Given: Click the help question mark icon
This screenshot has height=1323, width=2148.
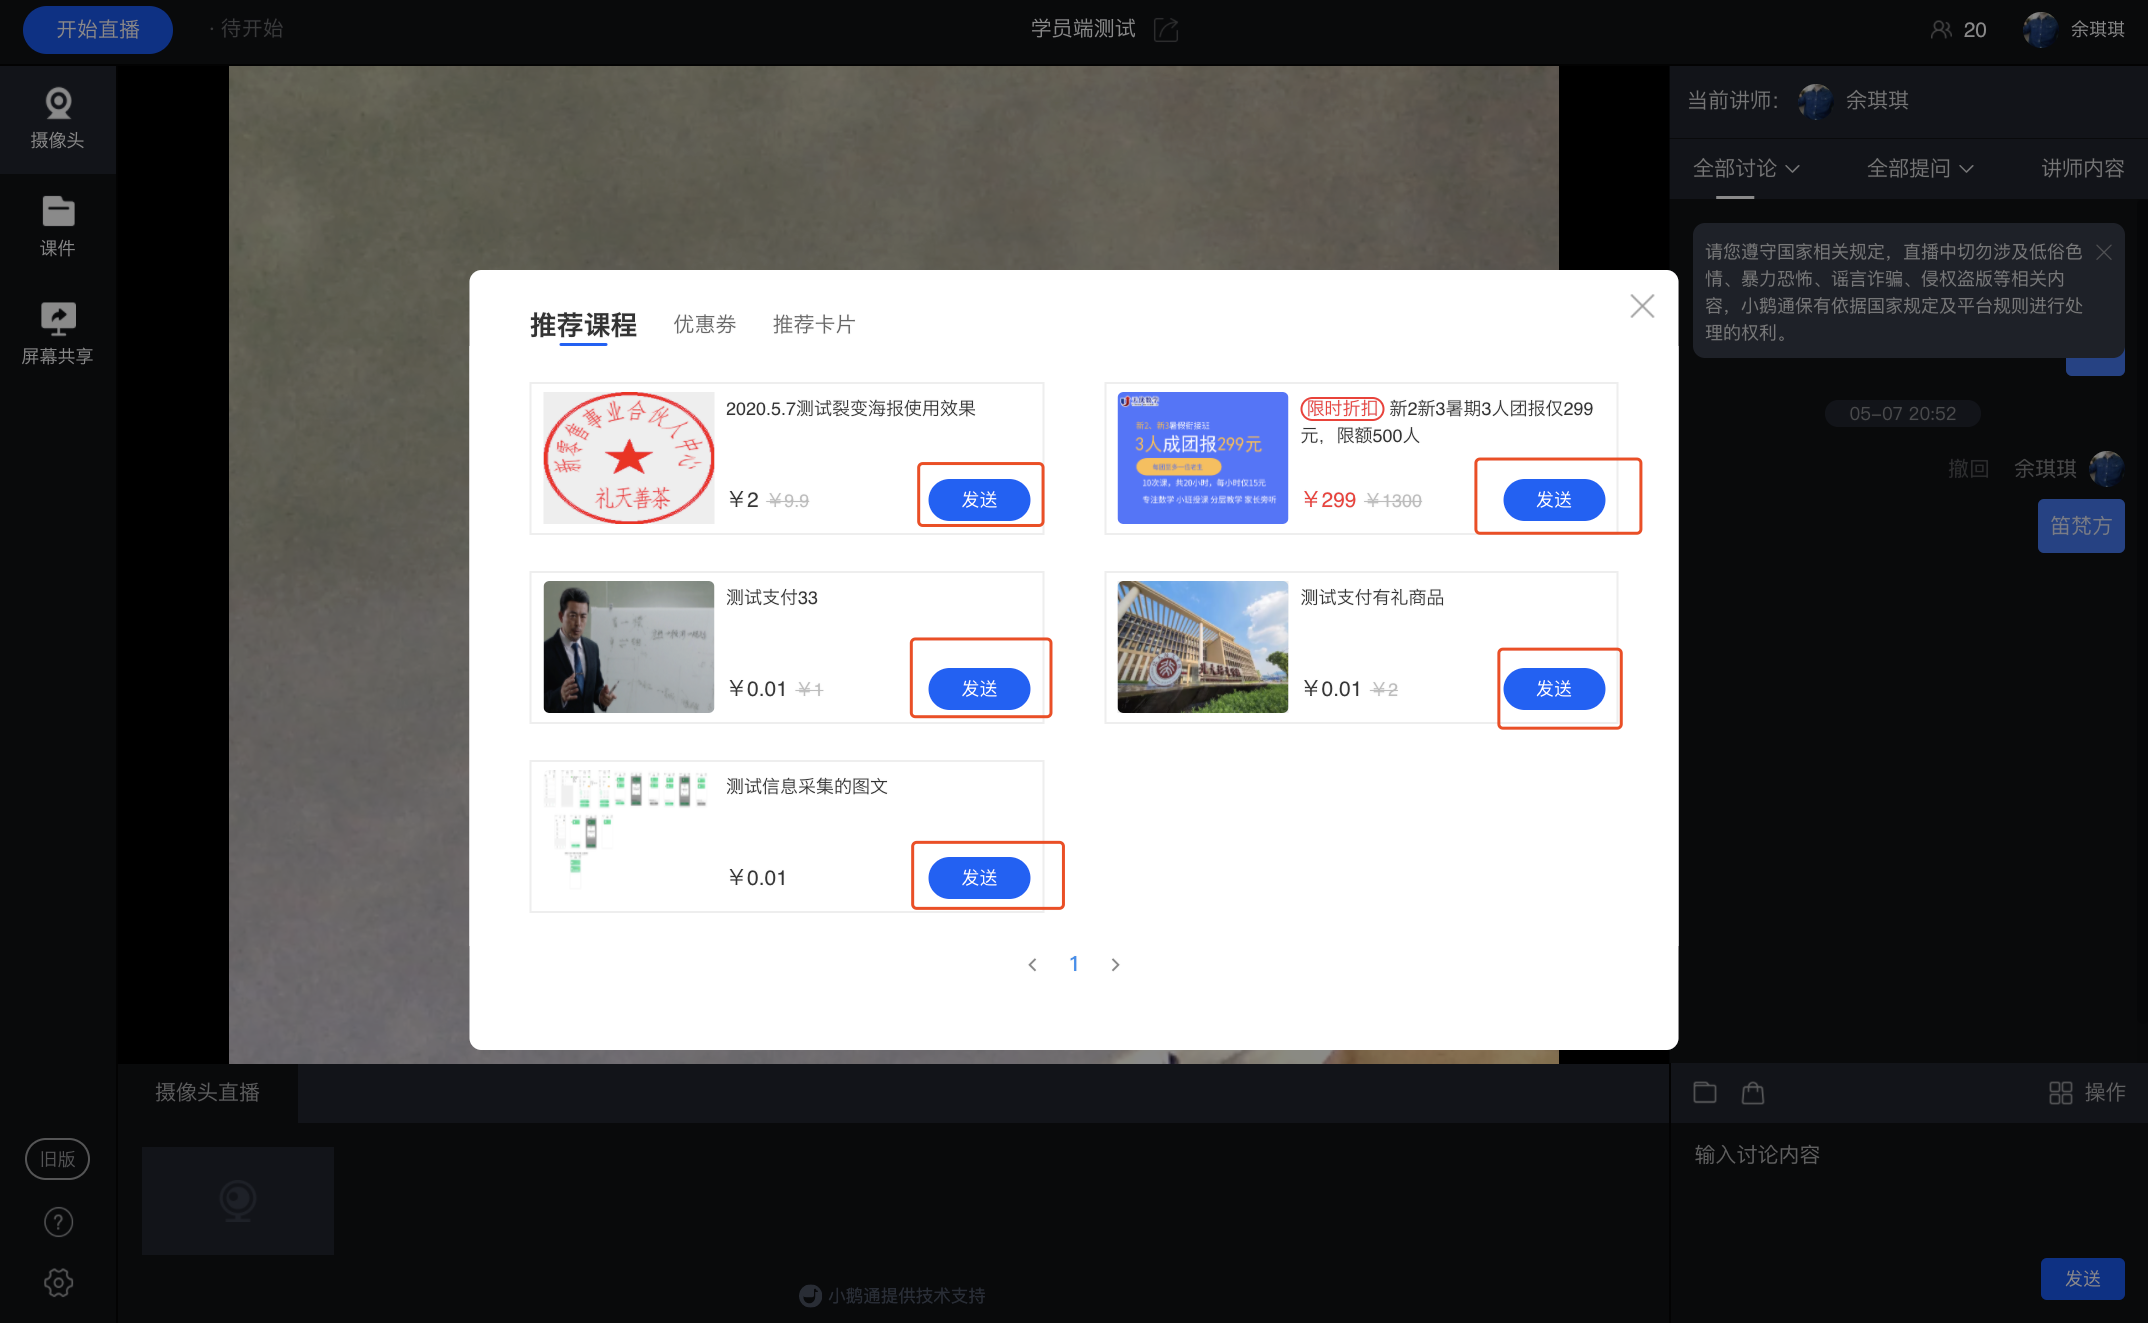Looking at the screenshot, I should pos(58,1221).
